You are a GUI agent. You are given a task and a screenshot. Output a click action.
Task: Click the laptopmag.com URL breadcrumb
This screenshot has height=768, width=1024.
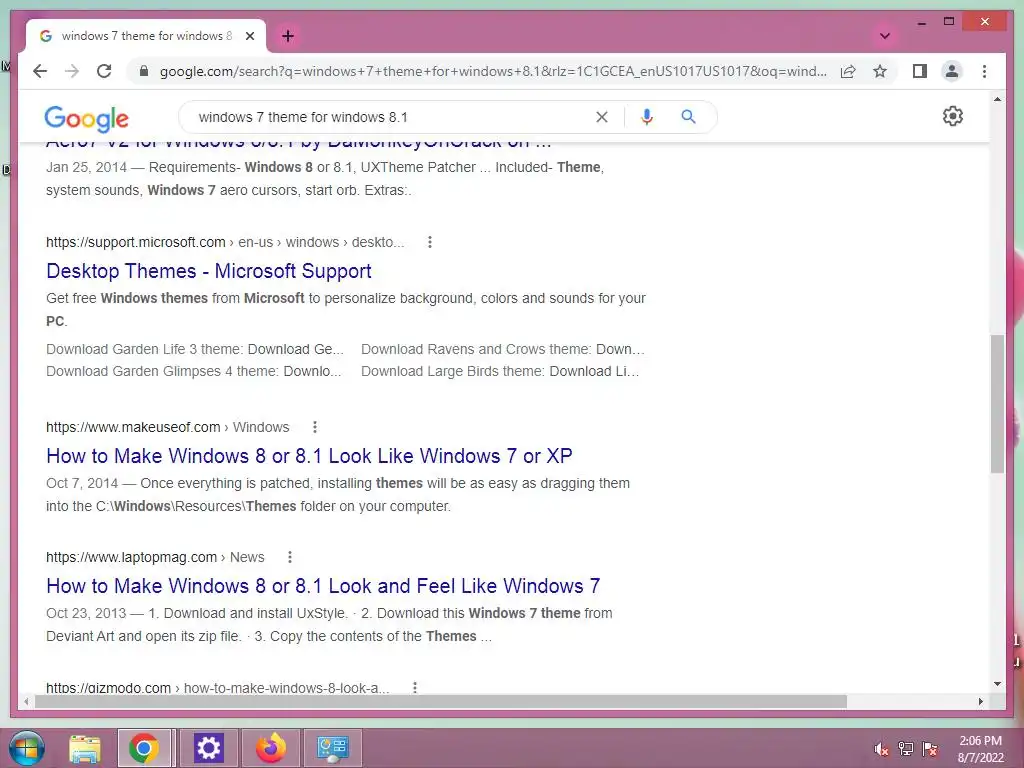tap(155, 557)
